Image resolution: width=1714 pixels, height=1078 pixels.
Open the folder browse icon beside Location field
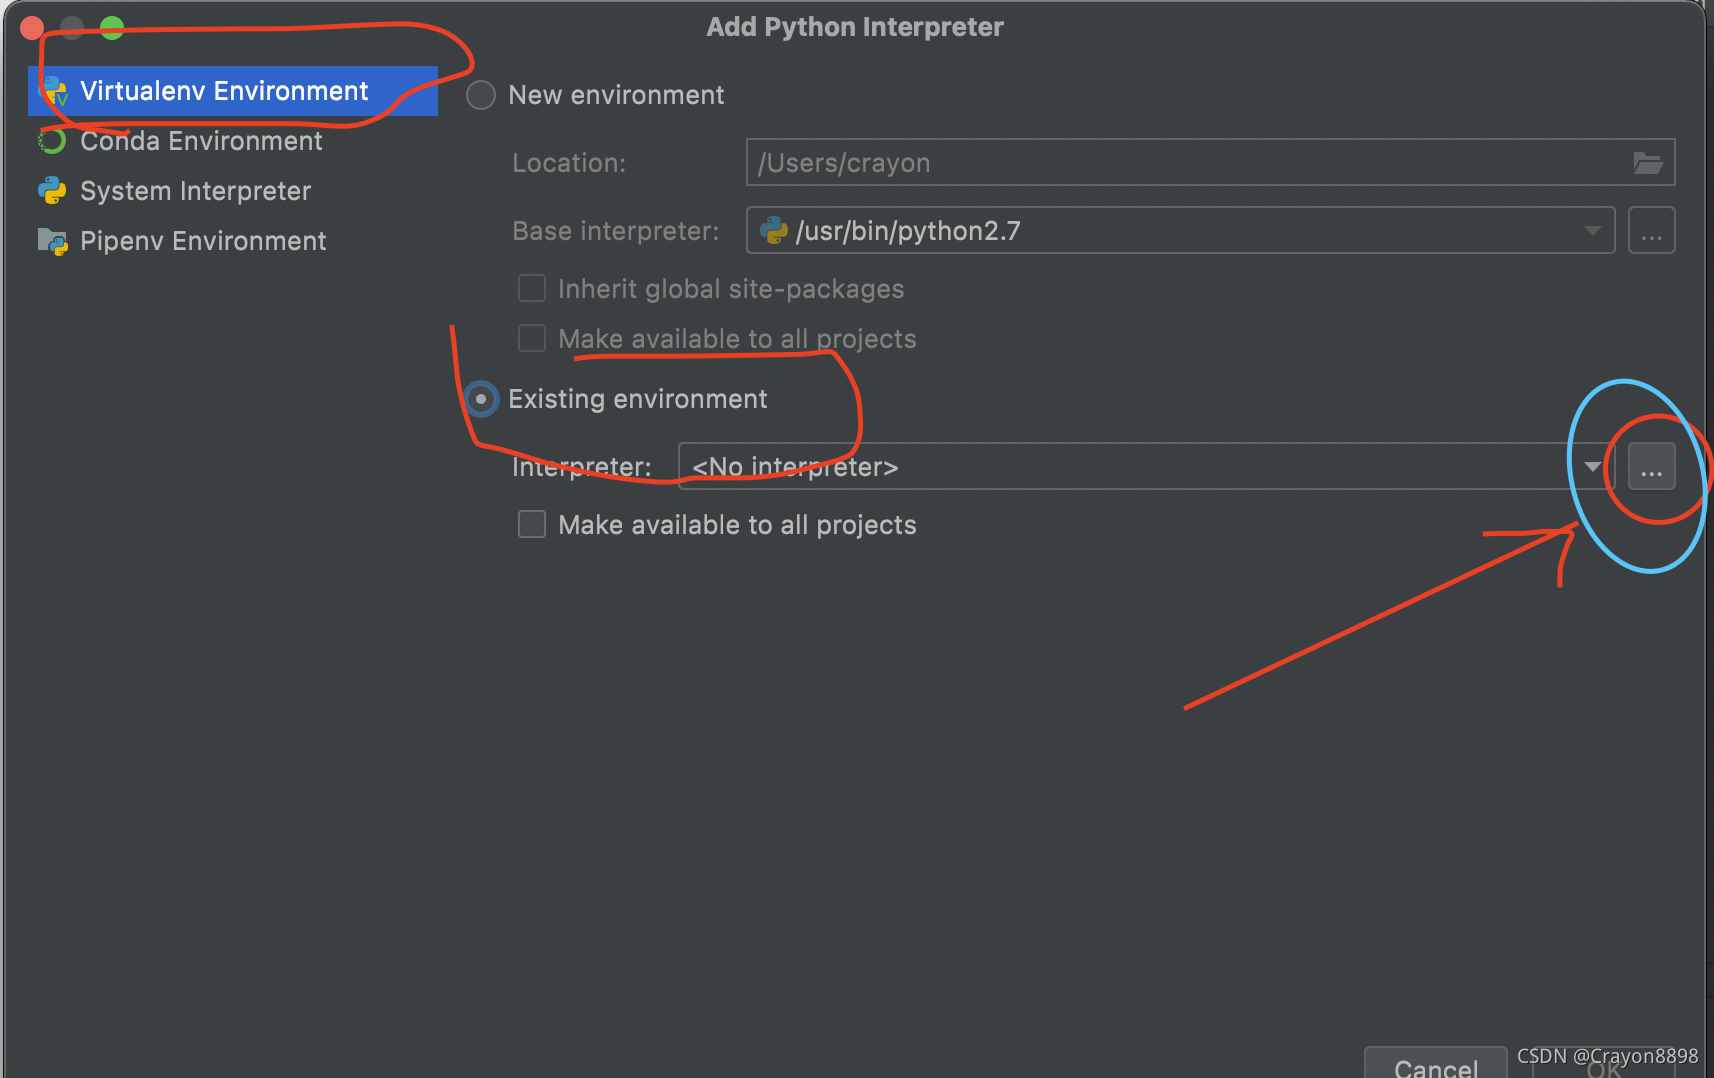1648,162
